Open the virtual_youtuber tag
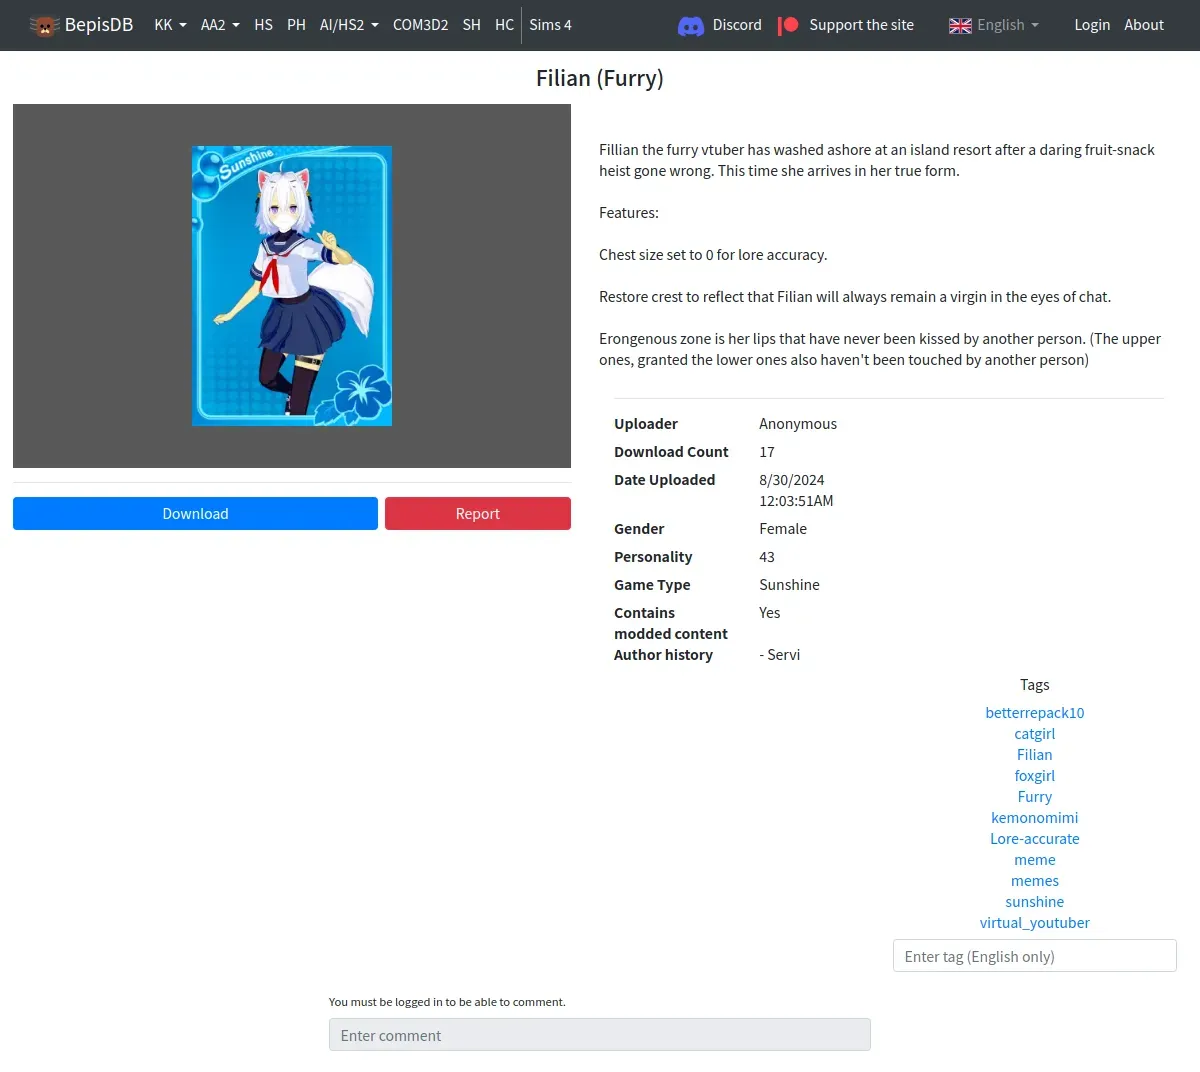Viewport: 1200px width, 1072px height. click(x=1035, y=923)
